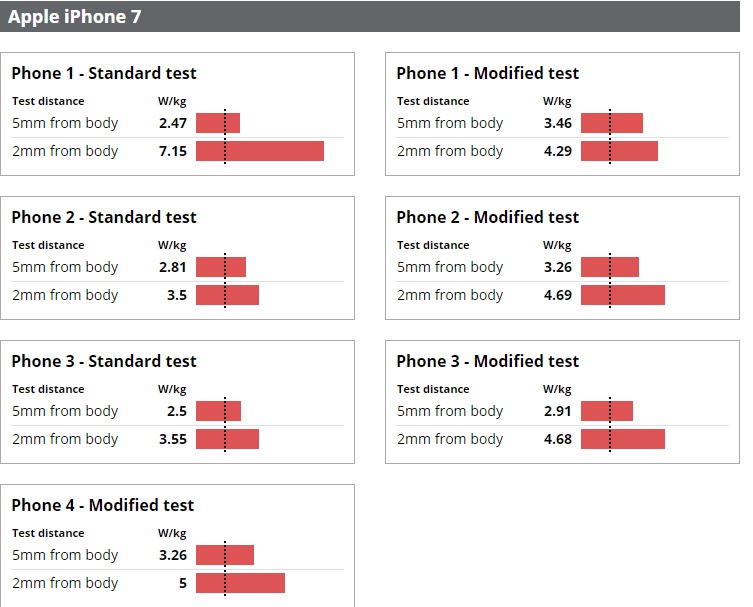Image resolution: width=753 pixels, height=607 pixels.
Task: Select the Phone 1 - Modified test heading
Action: 487,73
